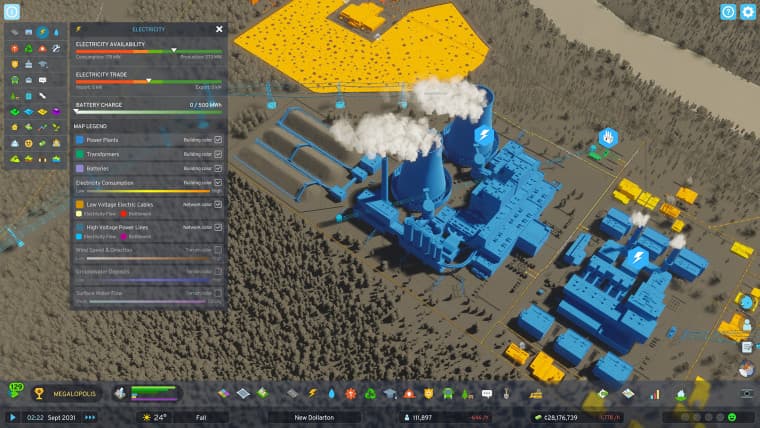Click the Electricity Availability bar

(149, 51)
